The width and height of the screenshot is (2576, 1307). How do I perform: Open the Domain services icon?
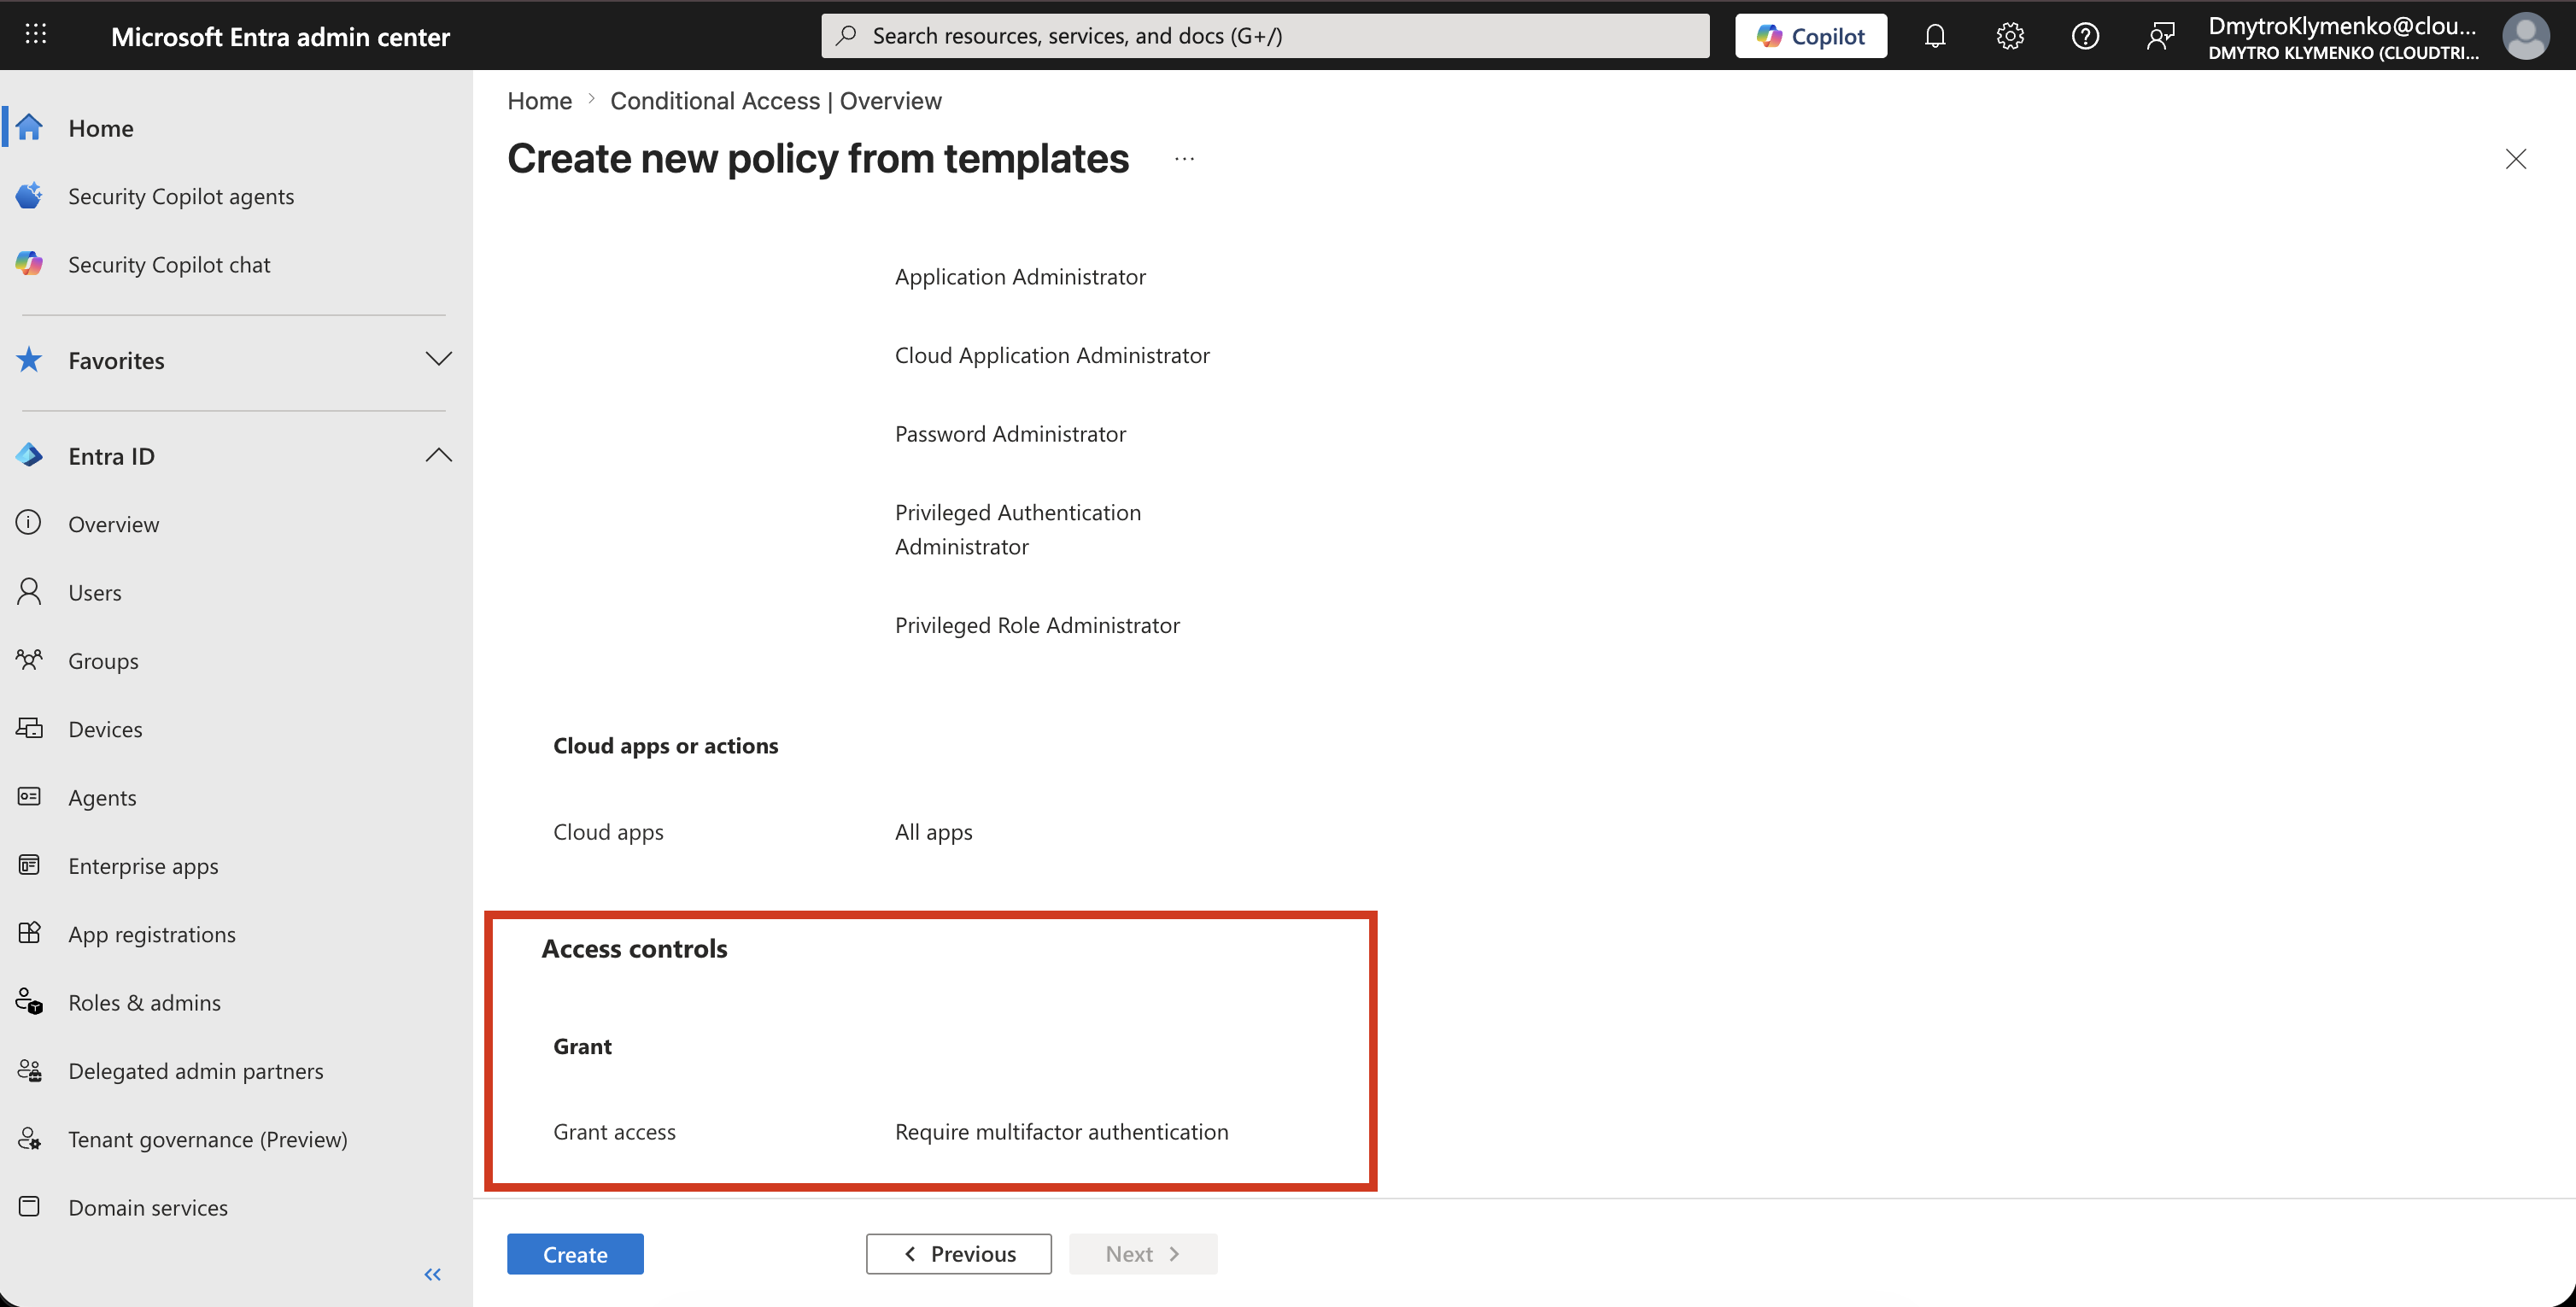[29, 1207]
